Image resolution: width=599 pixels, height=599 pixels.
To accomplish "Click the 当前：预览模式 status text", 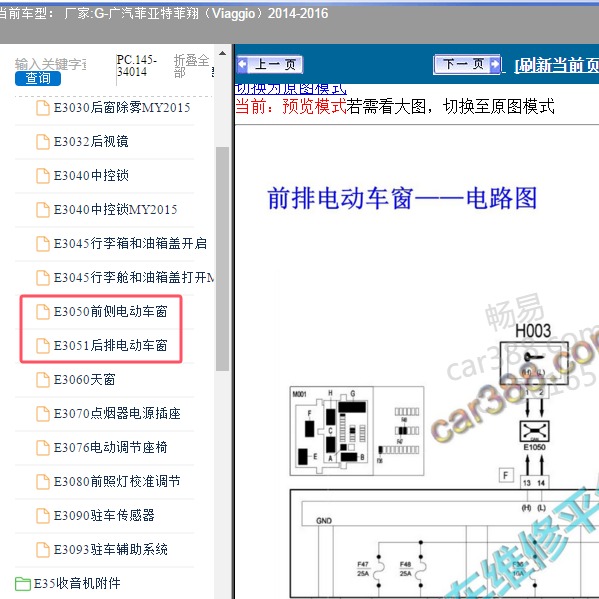I will pos(290,106).
